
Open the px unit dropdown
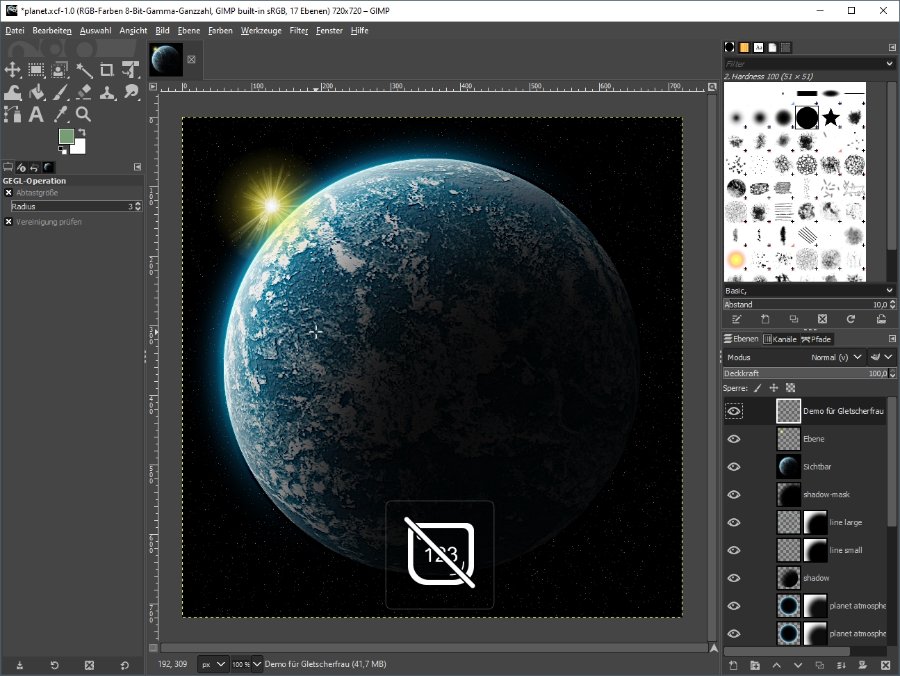pyautogui.click(x=213, y=664)
